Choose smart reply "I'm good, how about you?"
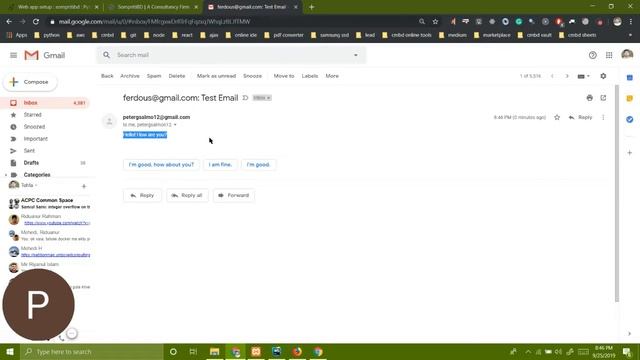Viewport: 640px width, 360px height. pyautogui.click(x=161, y=164)
